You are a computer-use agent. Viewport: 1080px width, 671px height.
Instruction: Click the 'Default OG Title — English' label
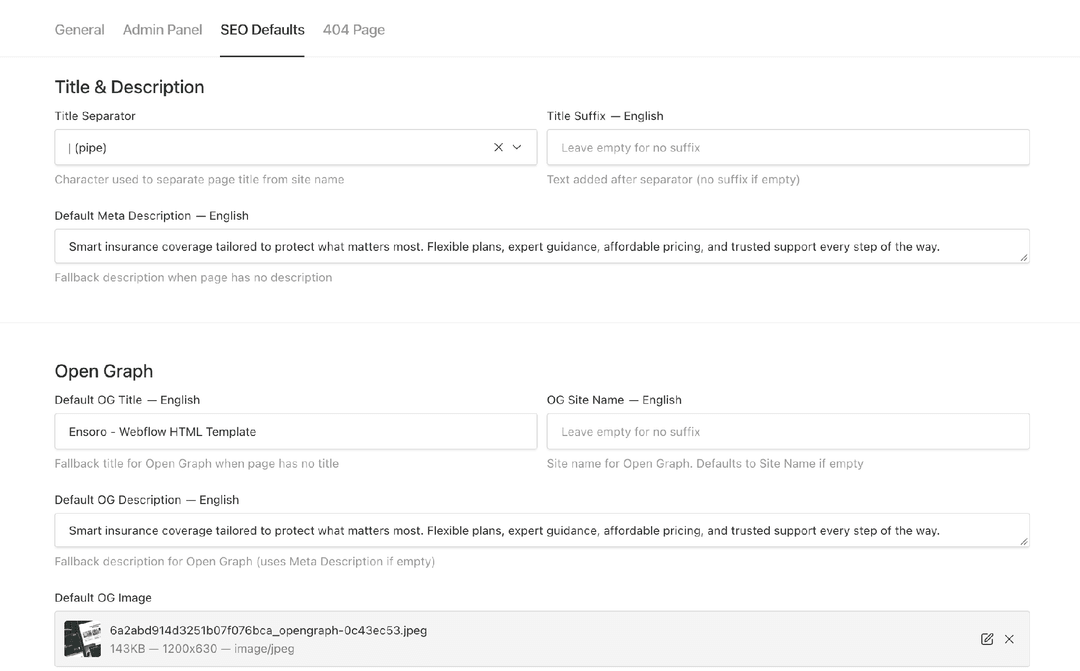[x=127, y=400]
